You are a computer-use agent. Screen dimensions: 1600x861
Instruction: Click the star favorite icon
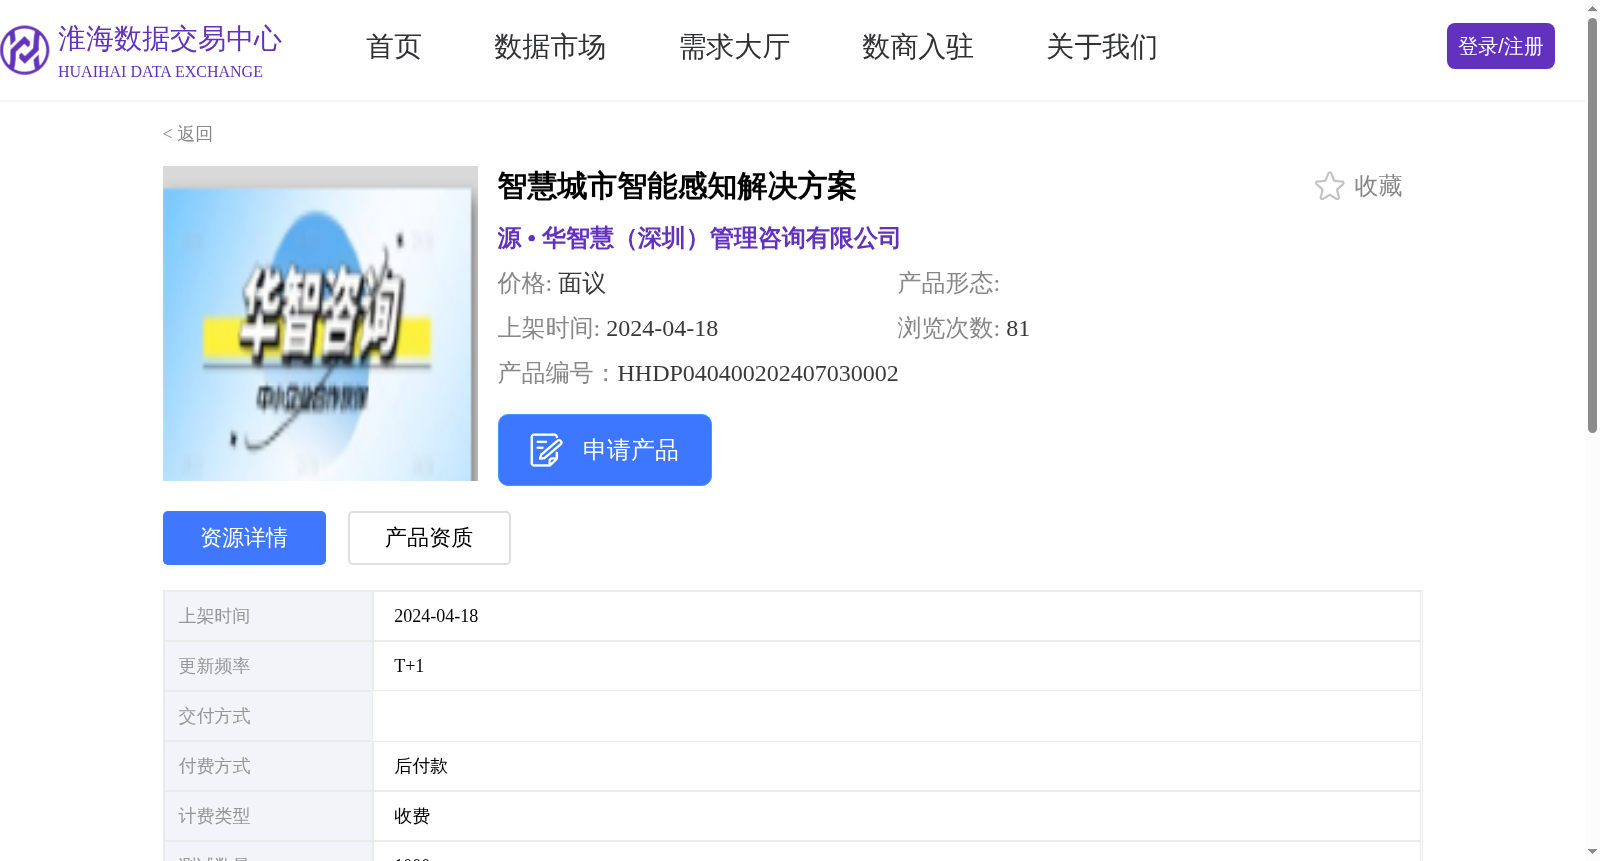click(1329, 186)
